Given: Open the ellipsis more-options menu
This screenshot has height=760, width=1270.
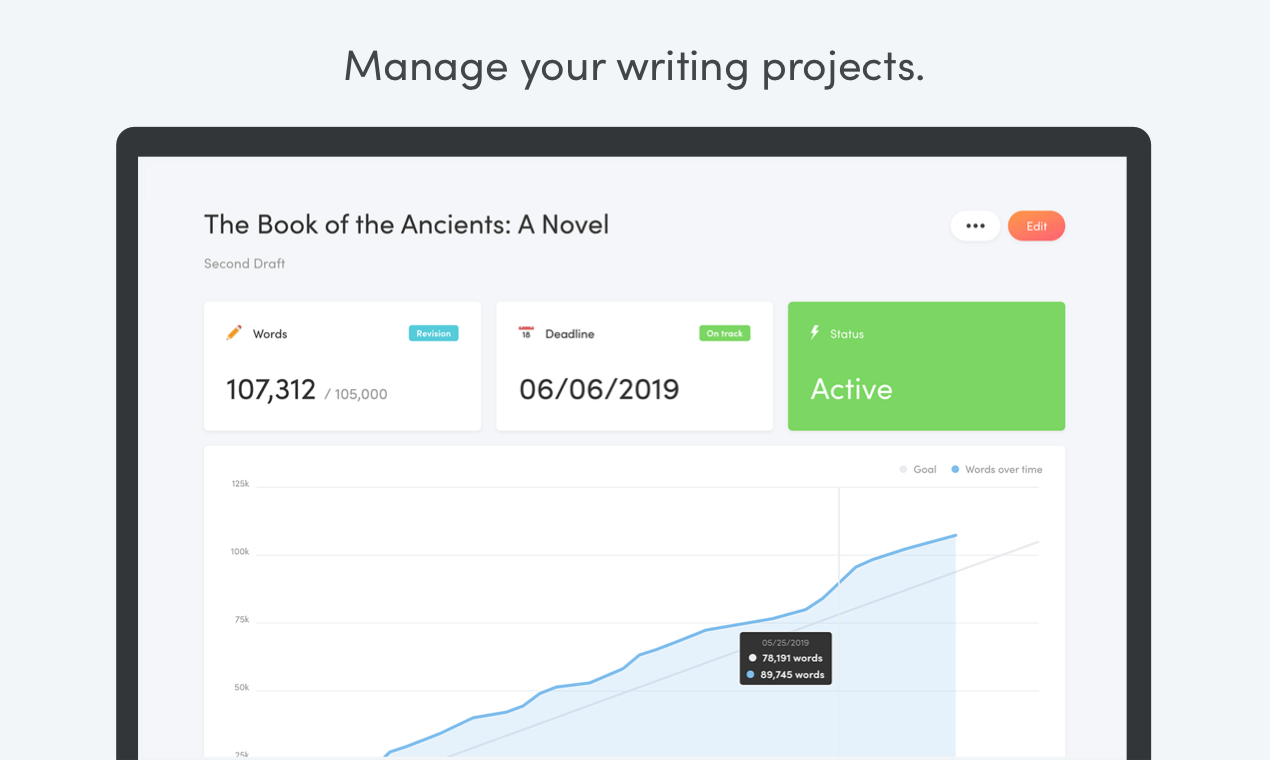Looking at the screenshot, I should (974, 226).
